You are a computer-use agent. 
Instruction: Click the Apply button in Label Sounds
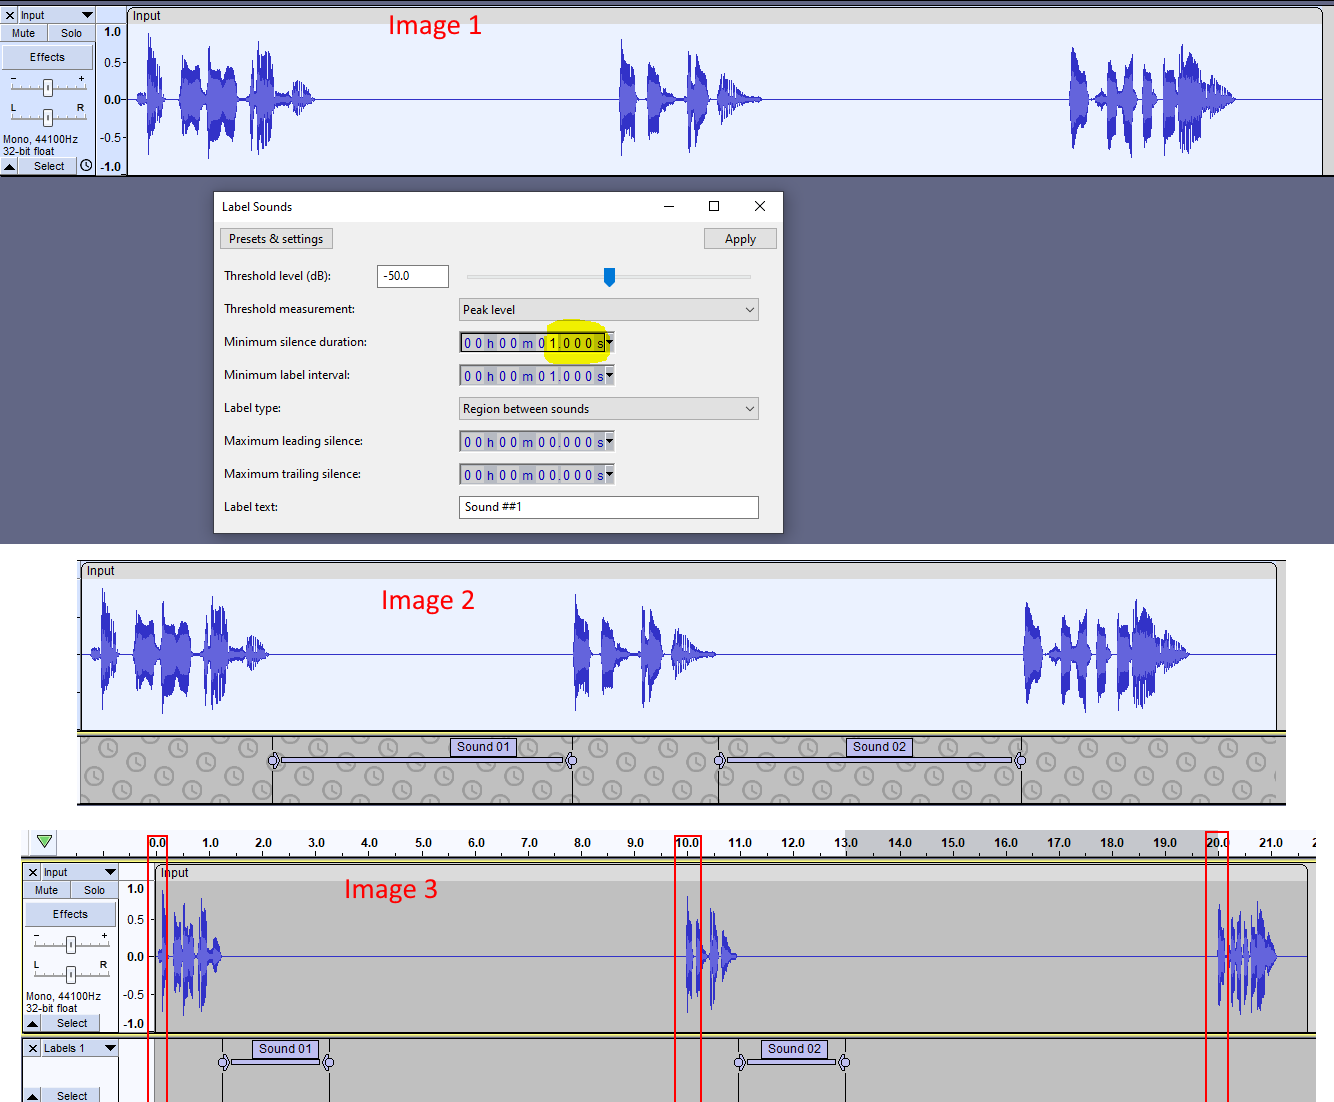pyautogui.click(x=740, y=238)
